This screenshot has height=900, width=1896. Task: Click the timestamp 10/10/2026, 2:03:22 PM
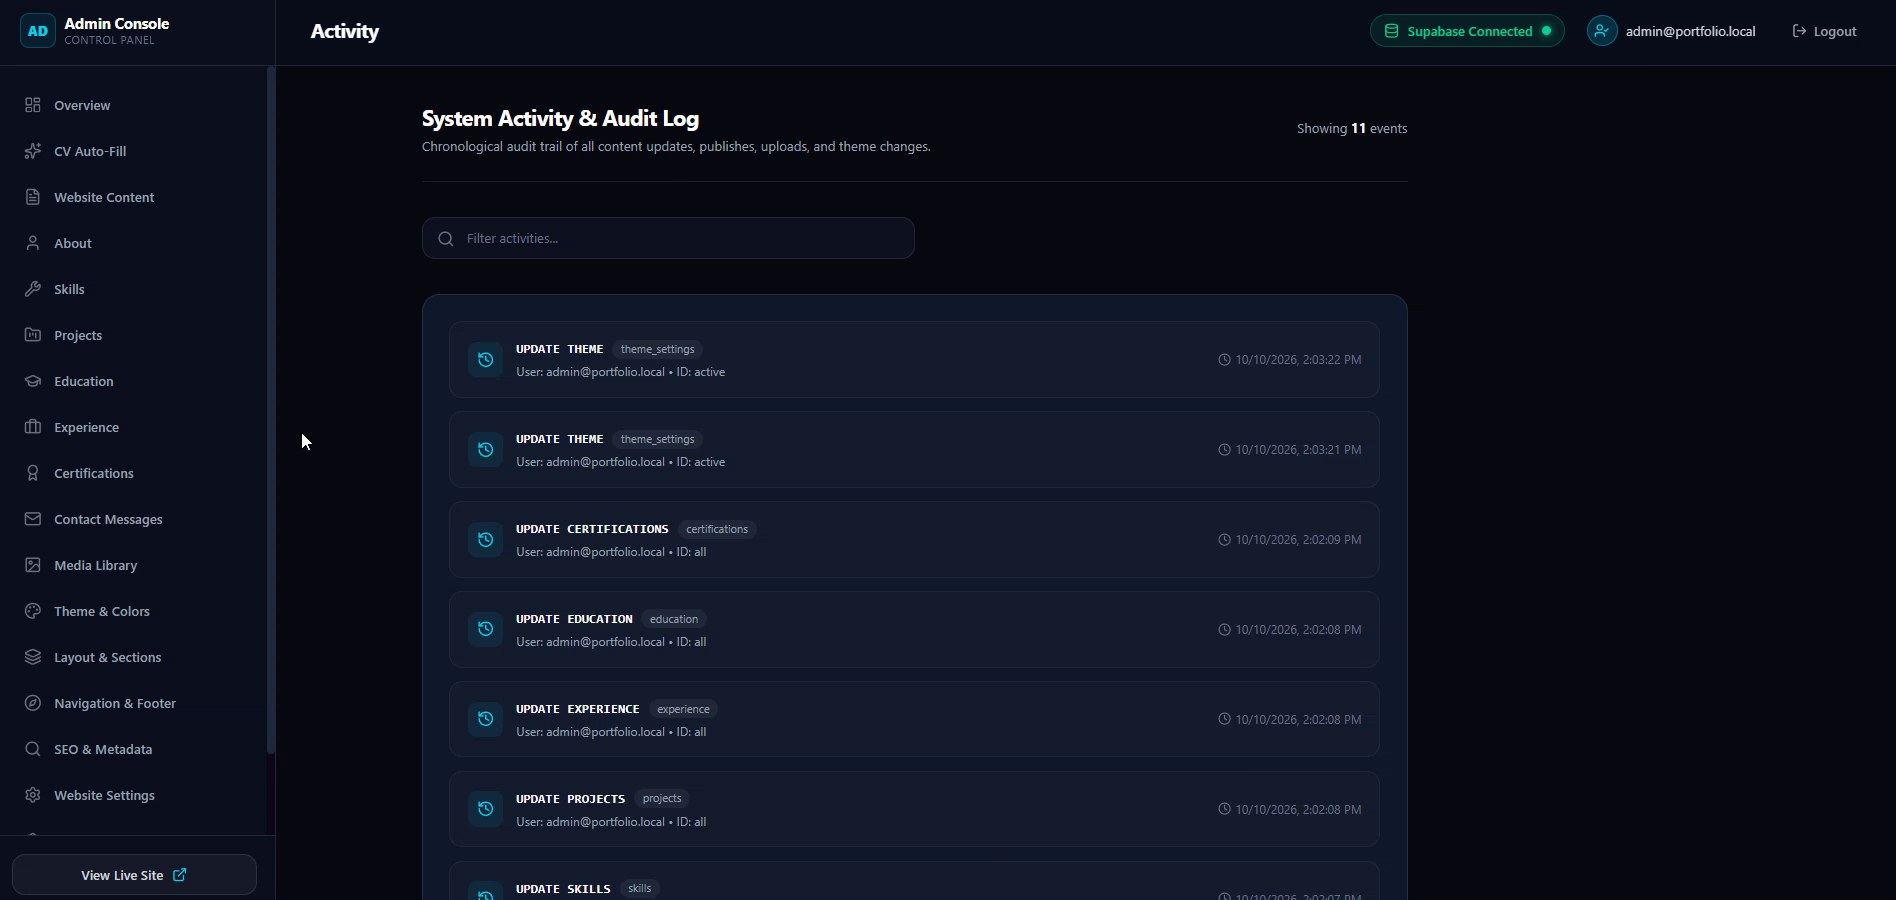1298,360
